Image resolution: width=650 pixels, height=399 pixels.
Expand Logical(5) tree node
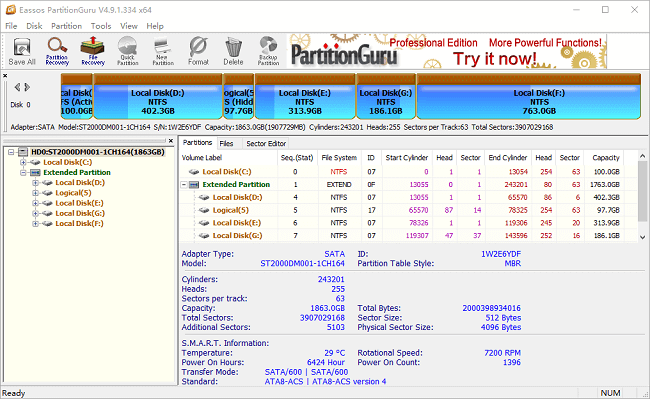(35, 193)
